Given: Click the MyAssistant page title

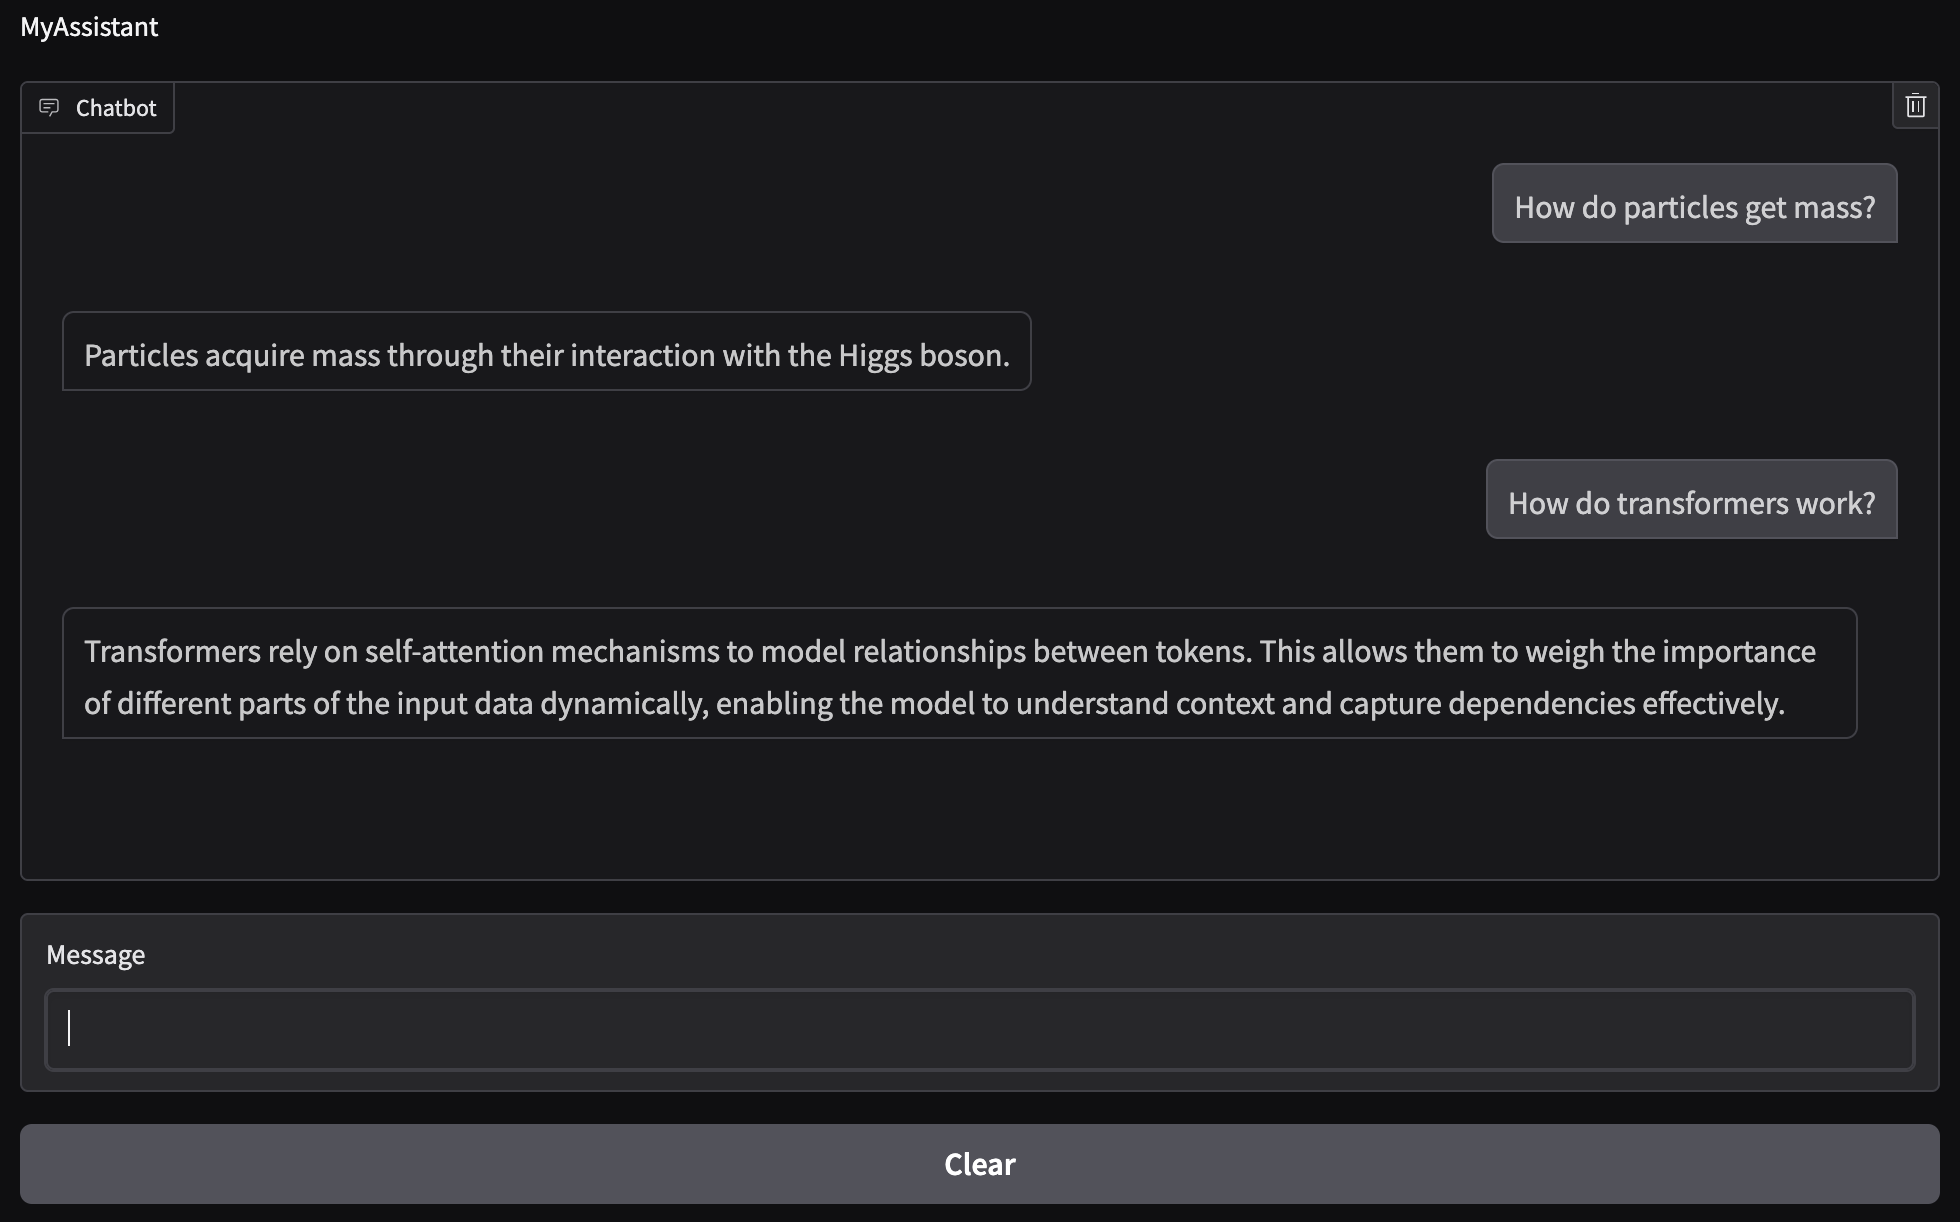Looking at the screenshot, I should tap(89, 27).
